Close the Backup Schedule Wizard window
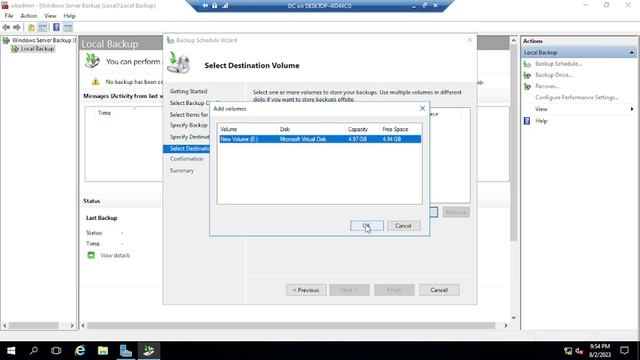 point(469,40)
